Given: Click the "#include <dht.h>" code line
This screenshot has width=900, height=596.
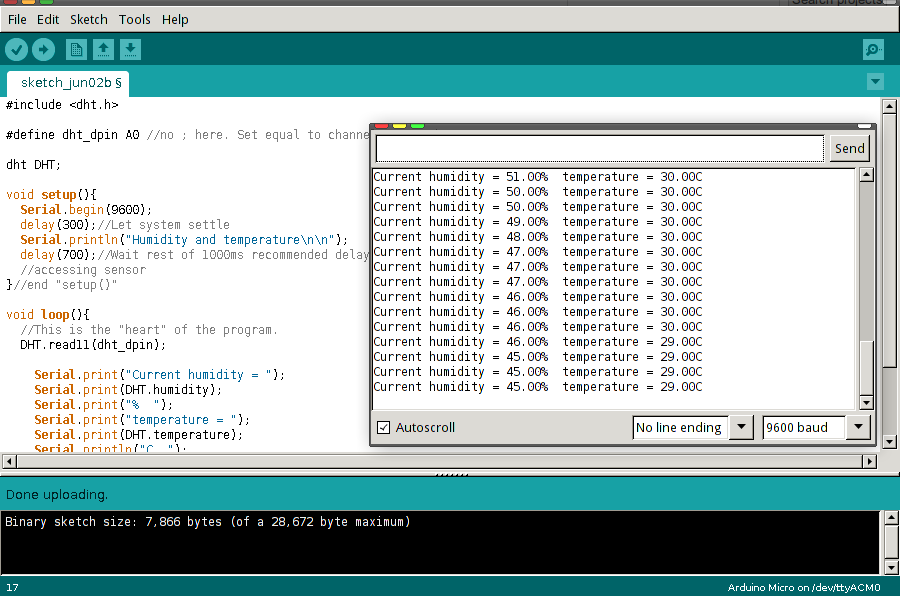Looking at the screenshot, I should pyautogui.click(x=62, y=105).
